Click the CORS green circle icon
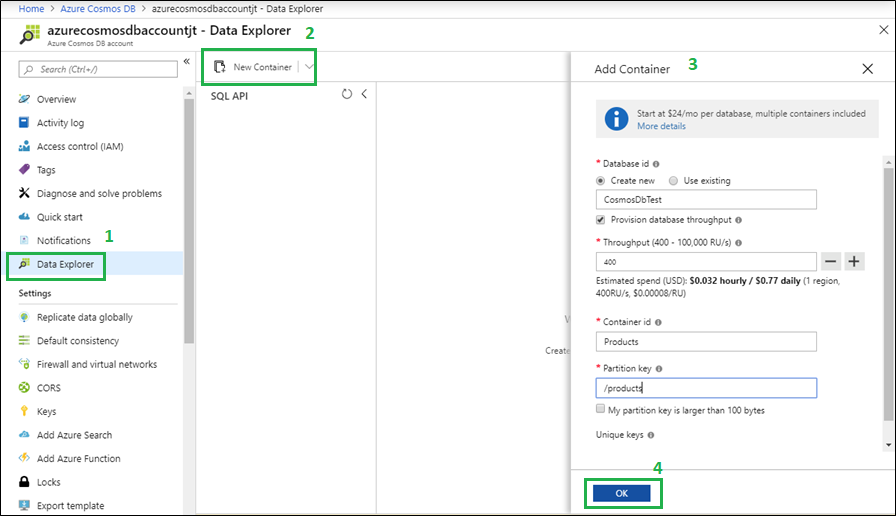The width and height of the screenshot is (896, 516). [24, 387]
